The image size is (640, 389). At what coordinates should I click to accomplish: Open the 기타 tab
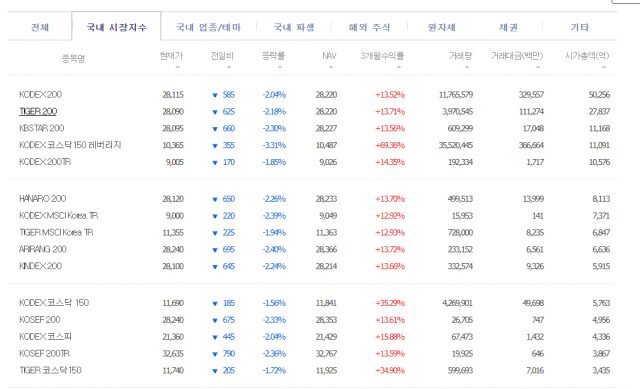580,27
